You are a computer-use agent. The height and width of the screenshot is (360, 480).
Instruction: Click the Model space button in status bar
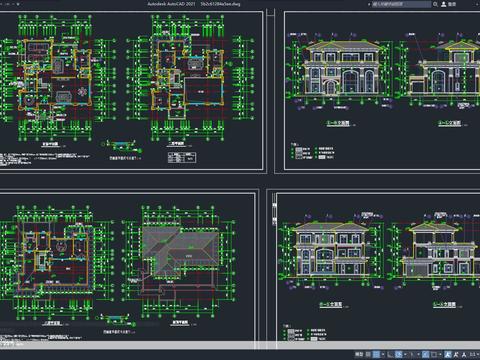[x=359, y=354]
